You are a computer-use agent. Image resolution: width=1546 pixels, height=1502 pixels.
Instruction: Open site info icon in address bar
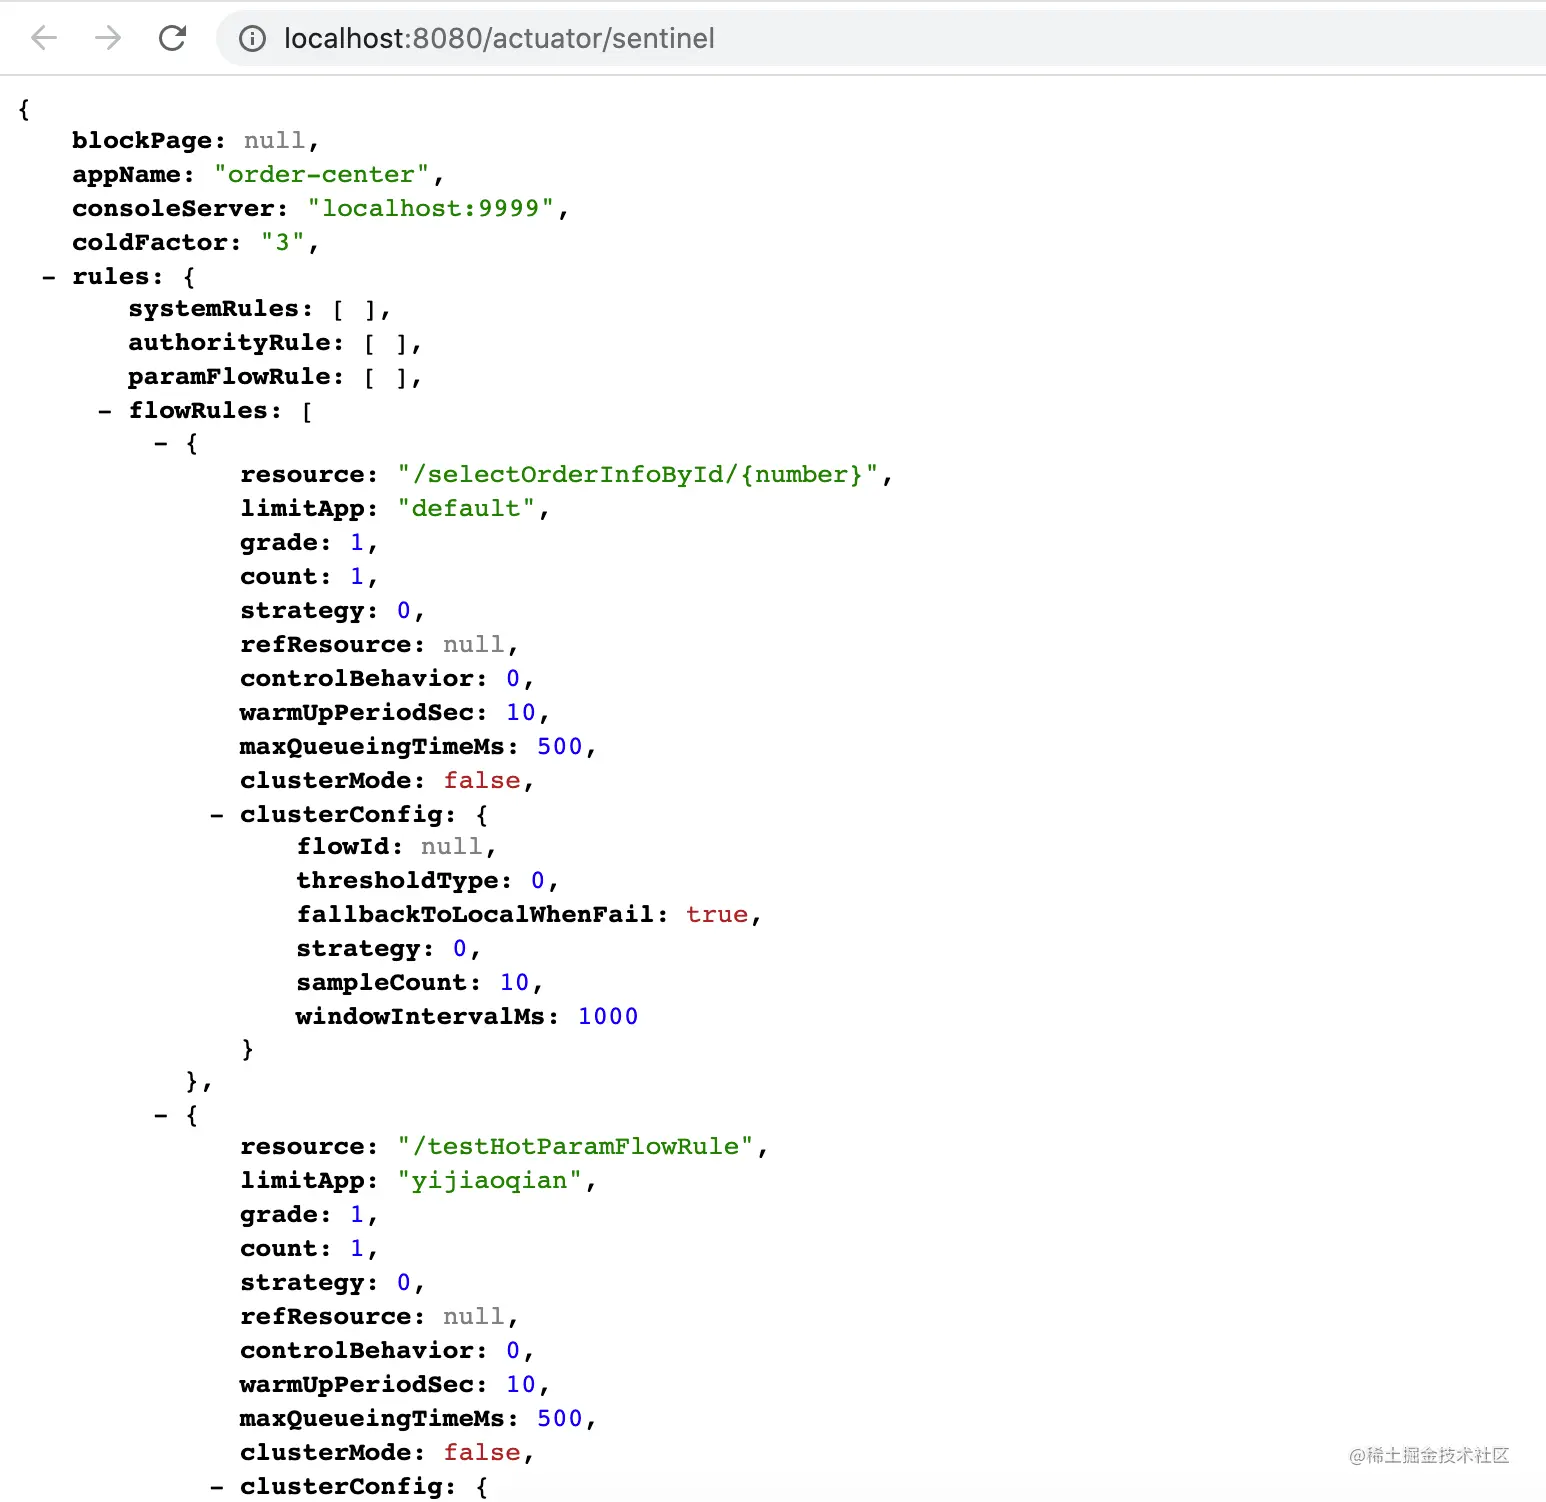pos(253,39)
